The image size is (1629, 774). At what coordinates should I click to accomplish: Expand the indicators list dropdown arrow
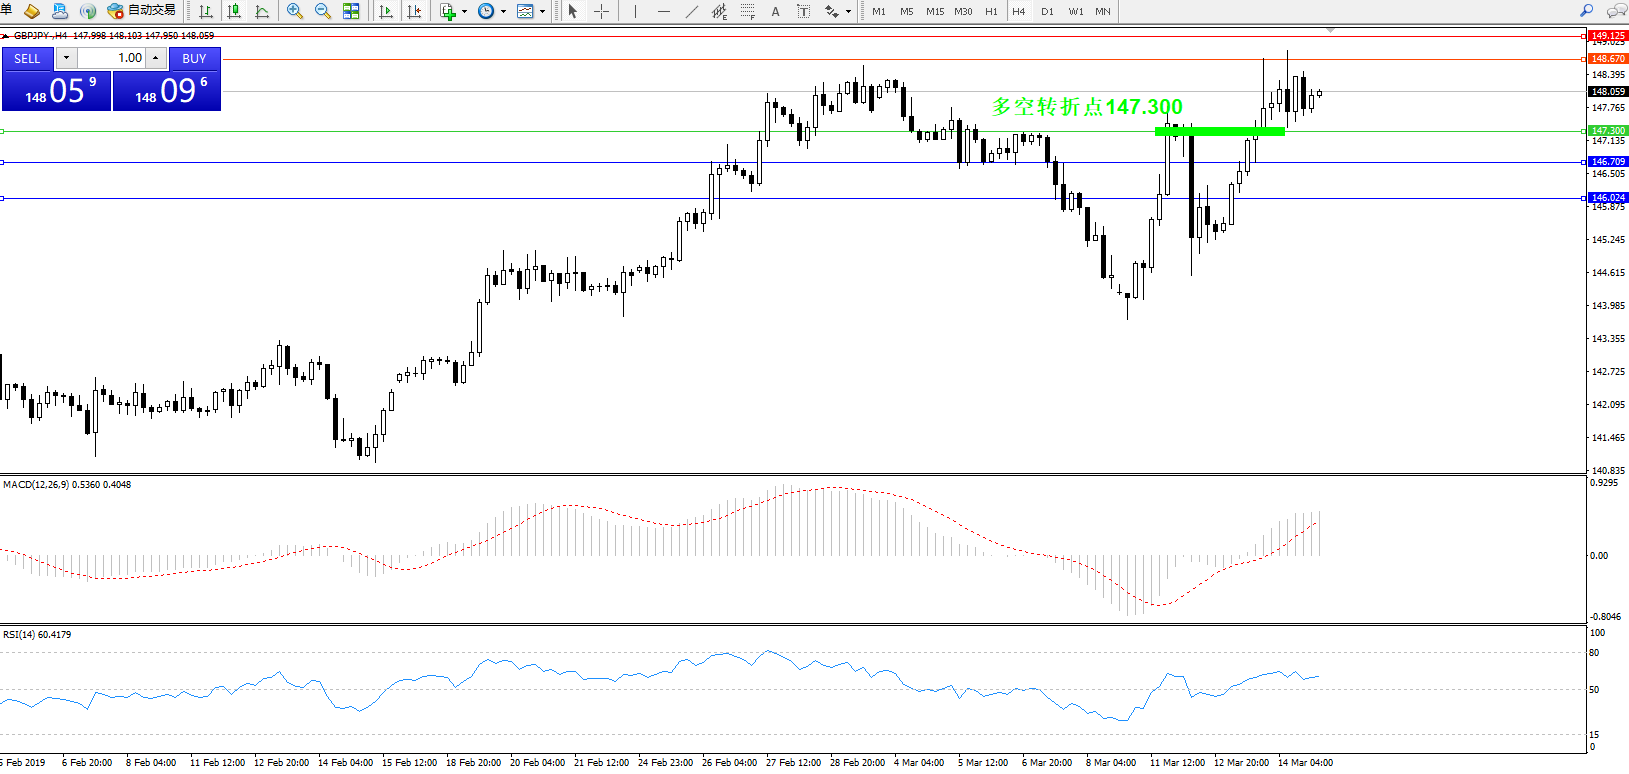pyautogui.click(x=464, y=12)
